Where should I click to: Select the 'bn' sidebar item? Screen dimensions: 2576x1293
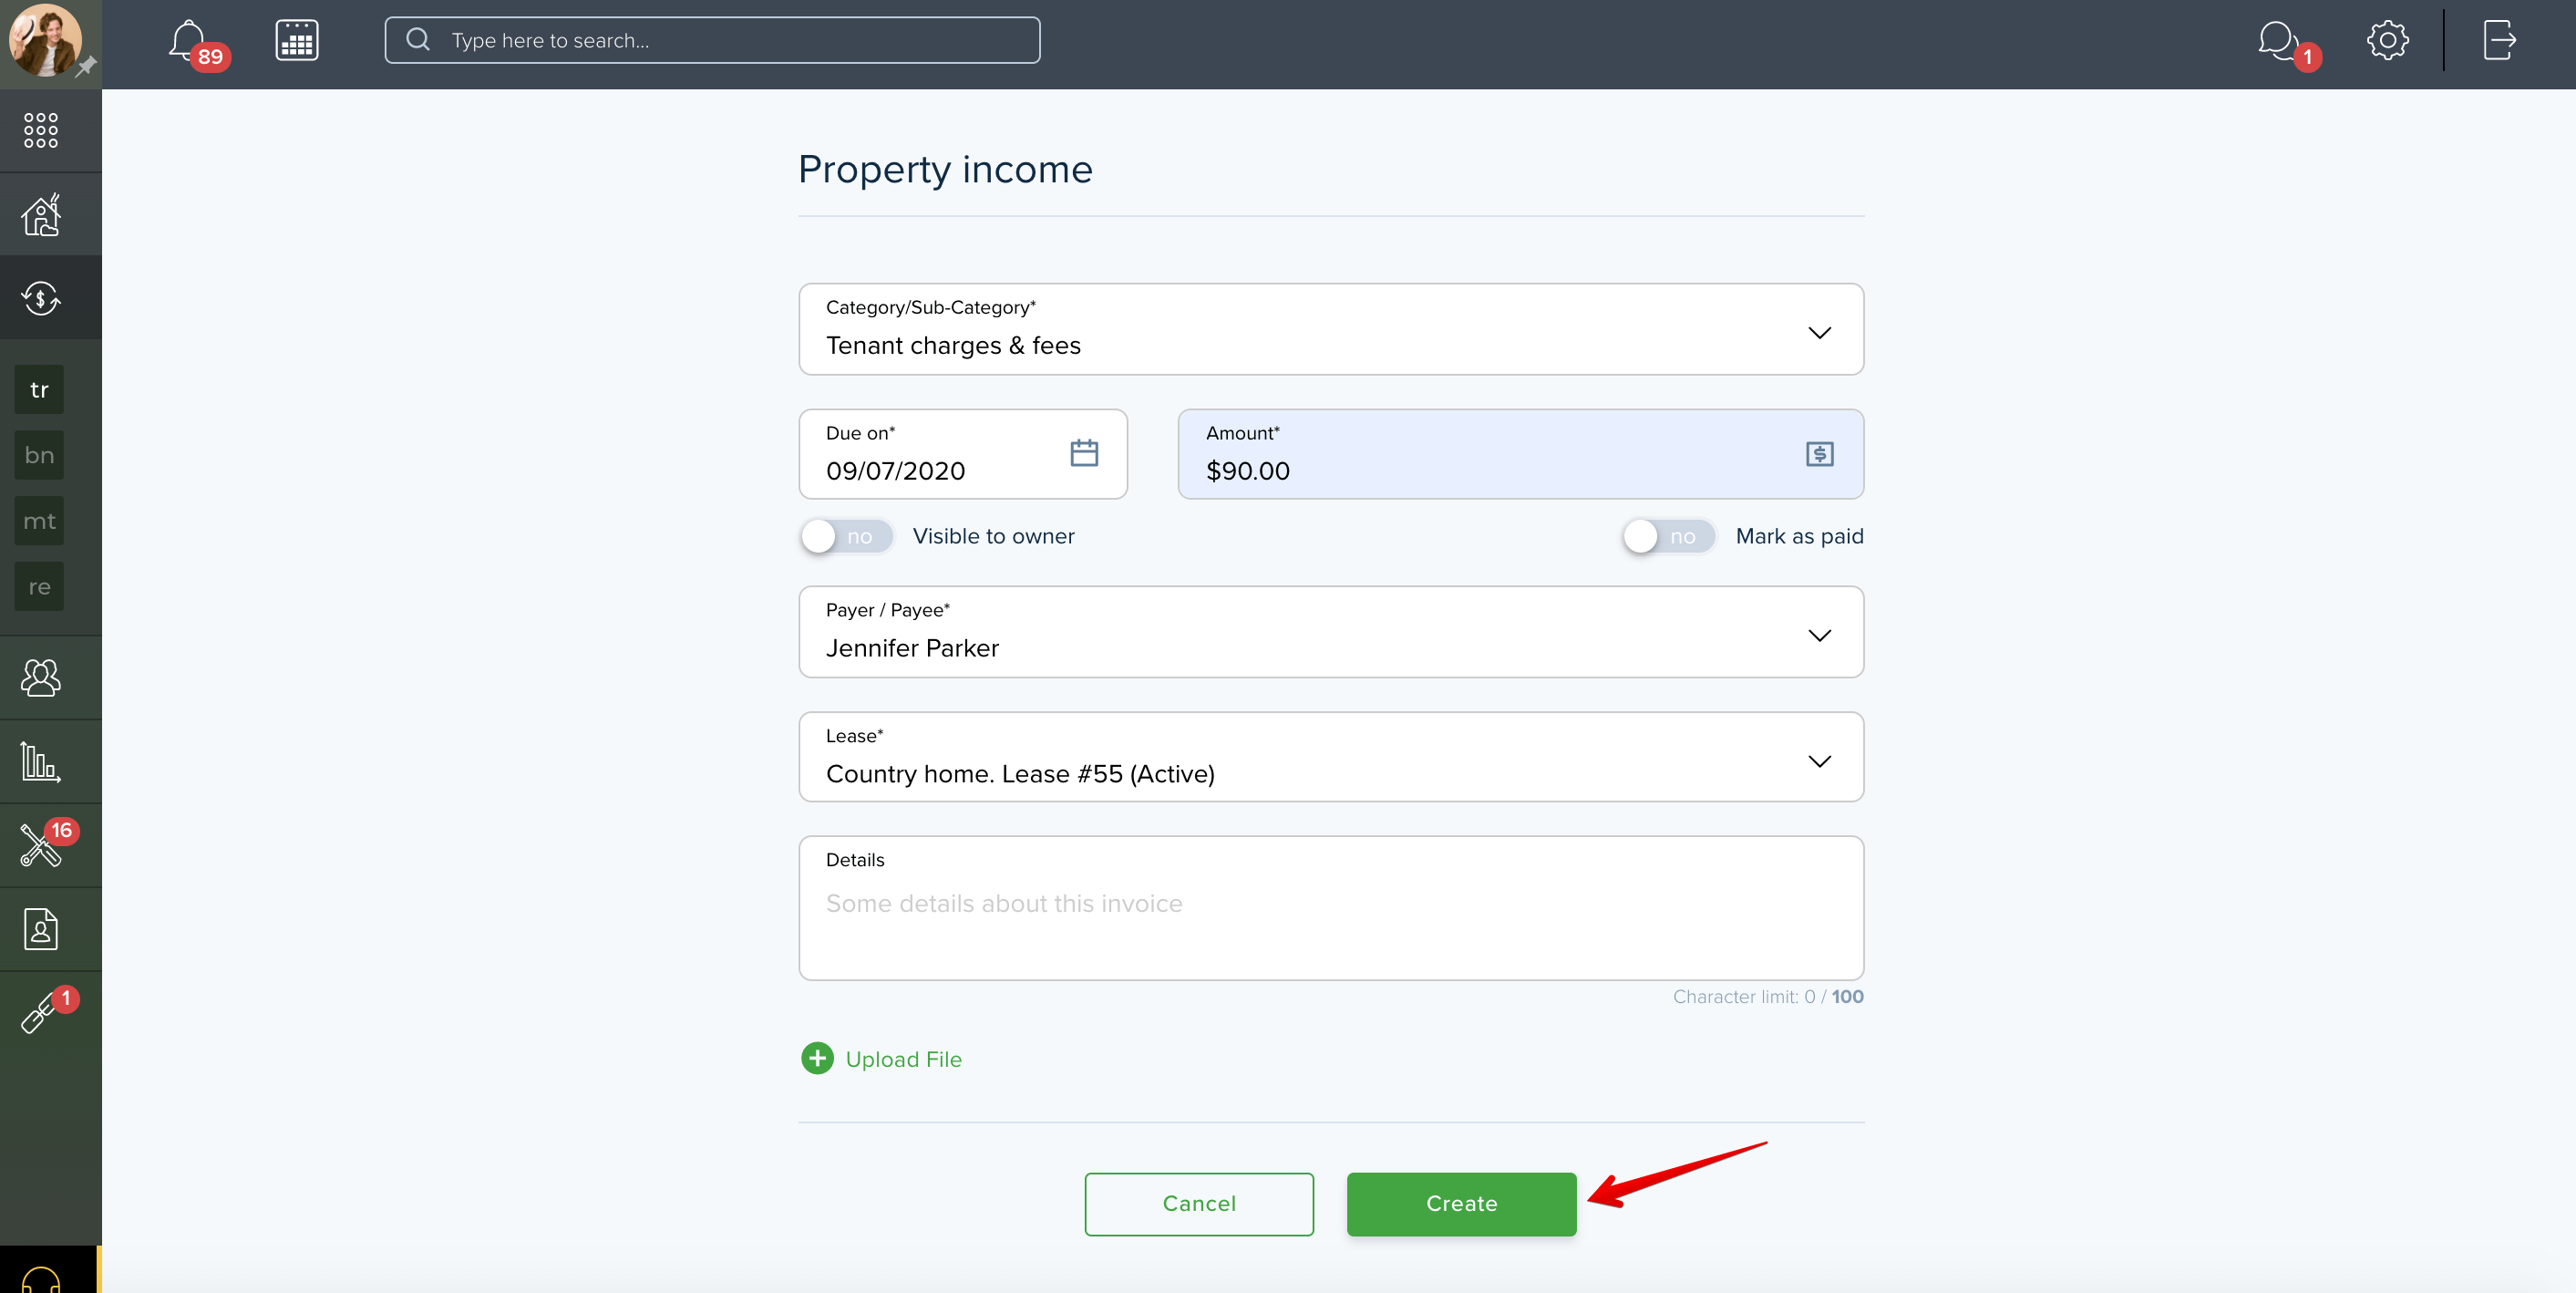pyautogui.click(x=39, y=455)
